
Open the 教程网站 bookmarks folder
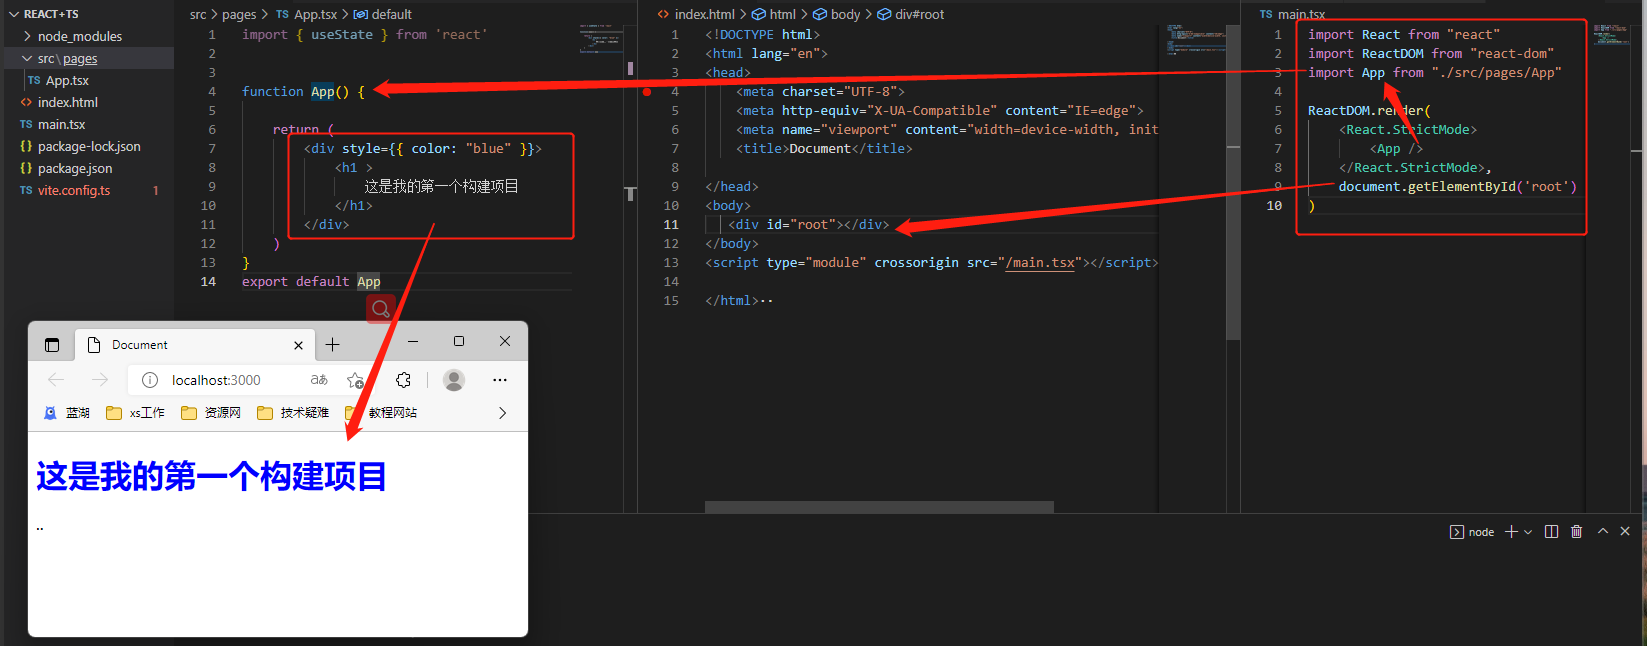[x=381, y=413]
